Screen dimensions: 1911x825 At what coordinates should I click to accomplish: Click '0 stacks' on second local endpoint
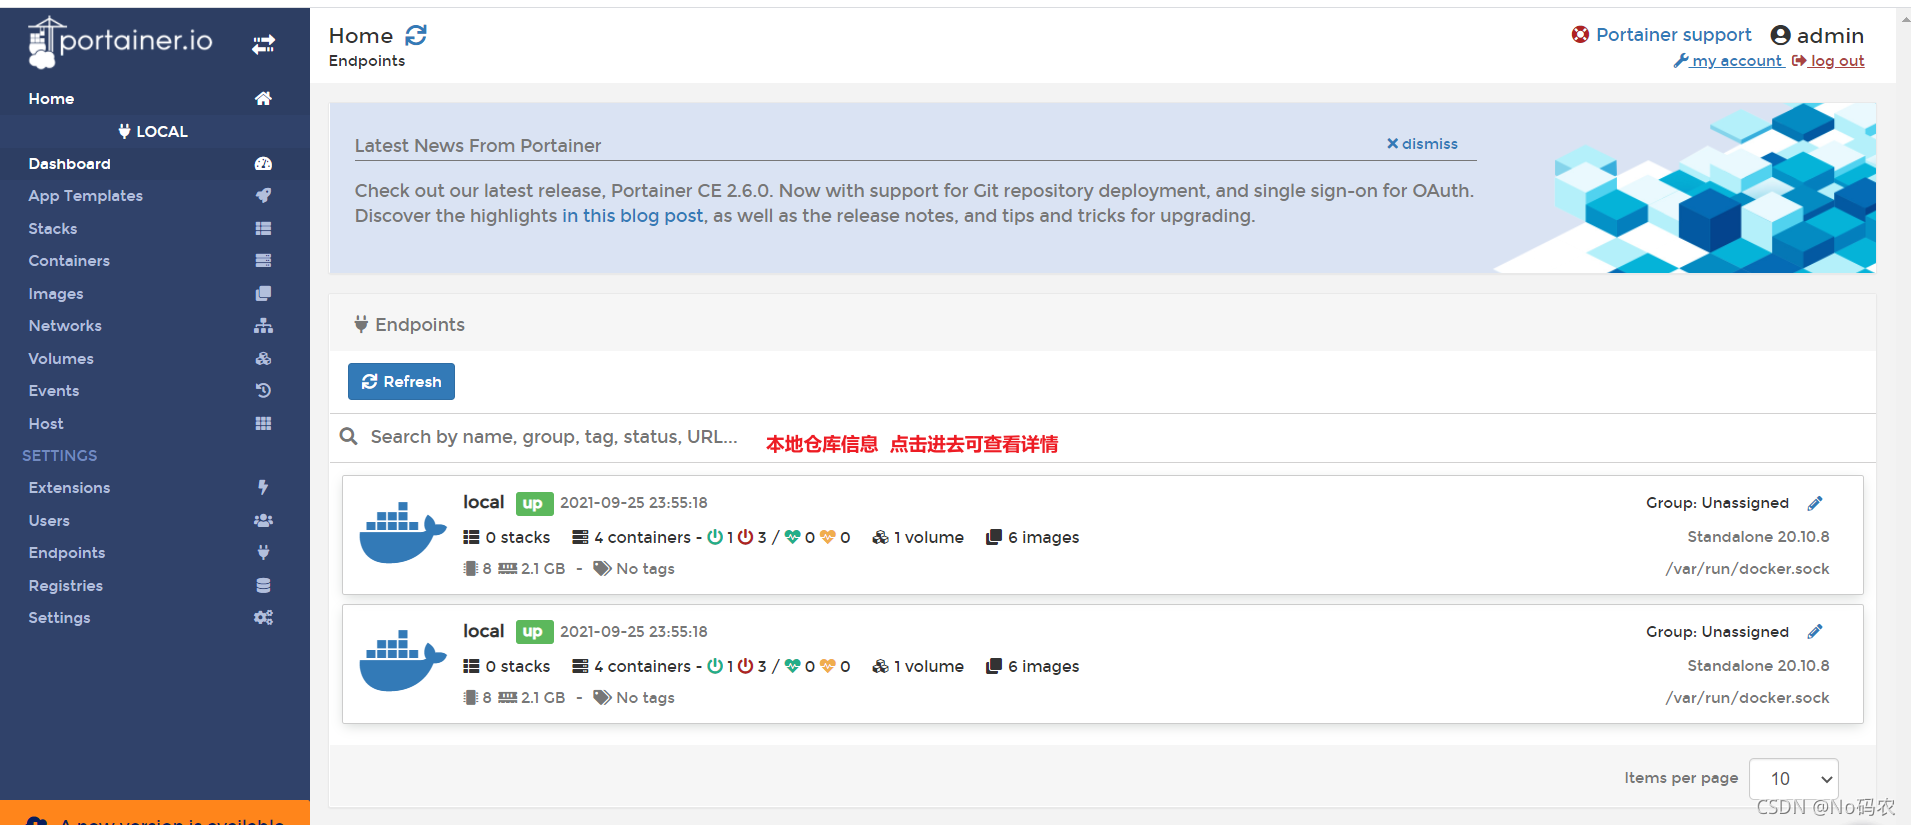pyautogui.click(x=507, y=666)
